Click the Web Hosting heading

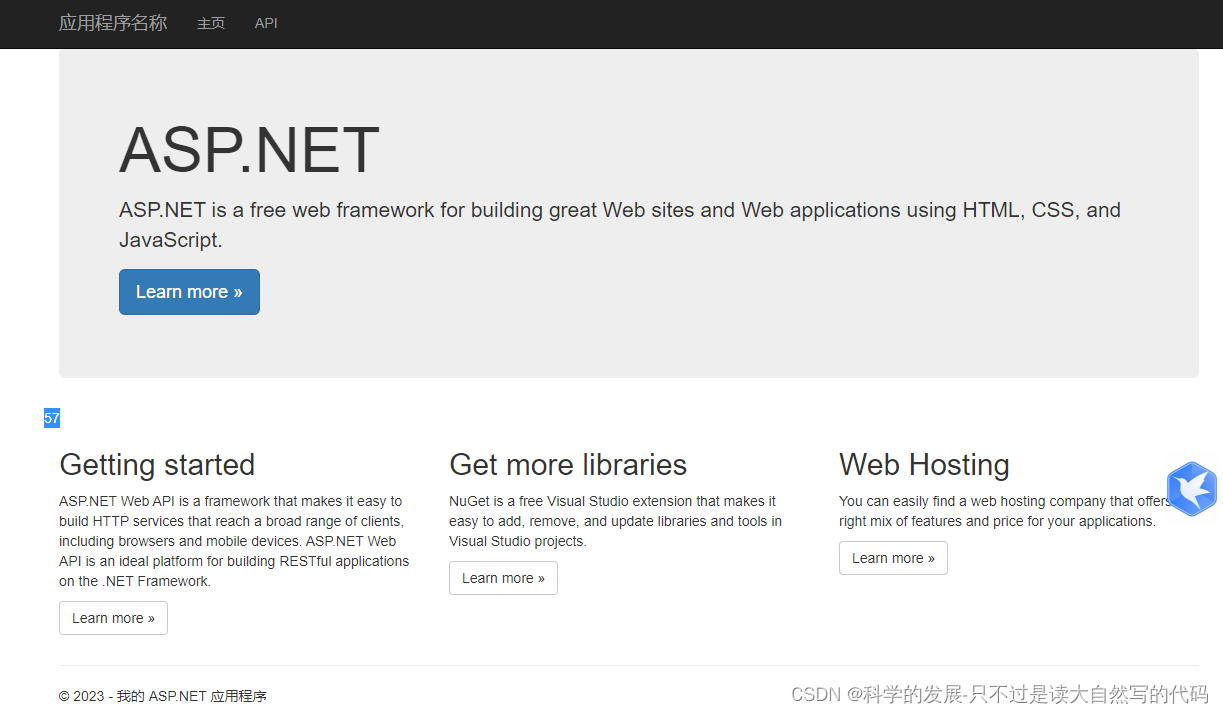click(924, 465)
